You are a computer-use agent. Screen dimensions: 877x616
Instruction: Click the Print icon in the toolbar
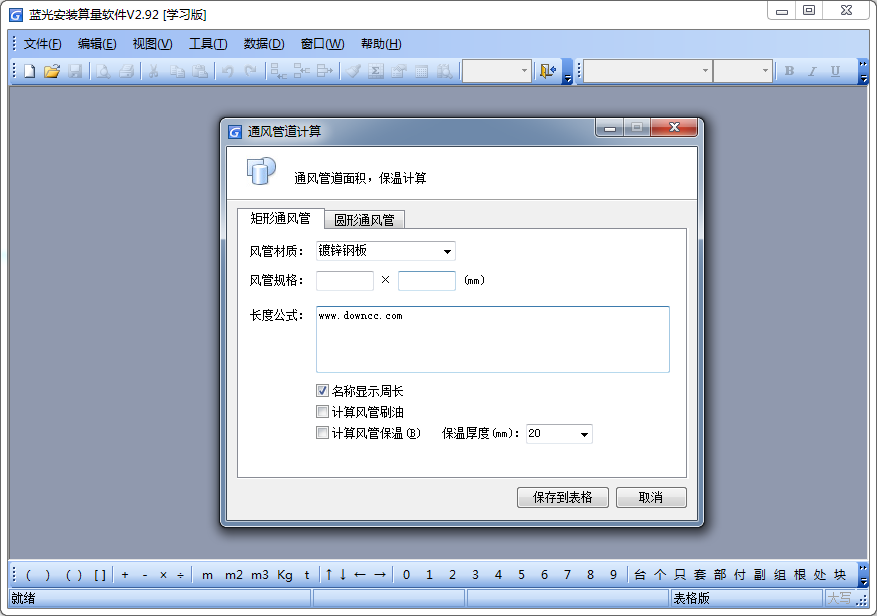coord(126,71)
